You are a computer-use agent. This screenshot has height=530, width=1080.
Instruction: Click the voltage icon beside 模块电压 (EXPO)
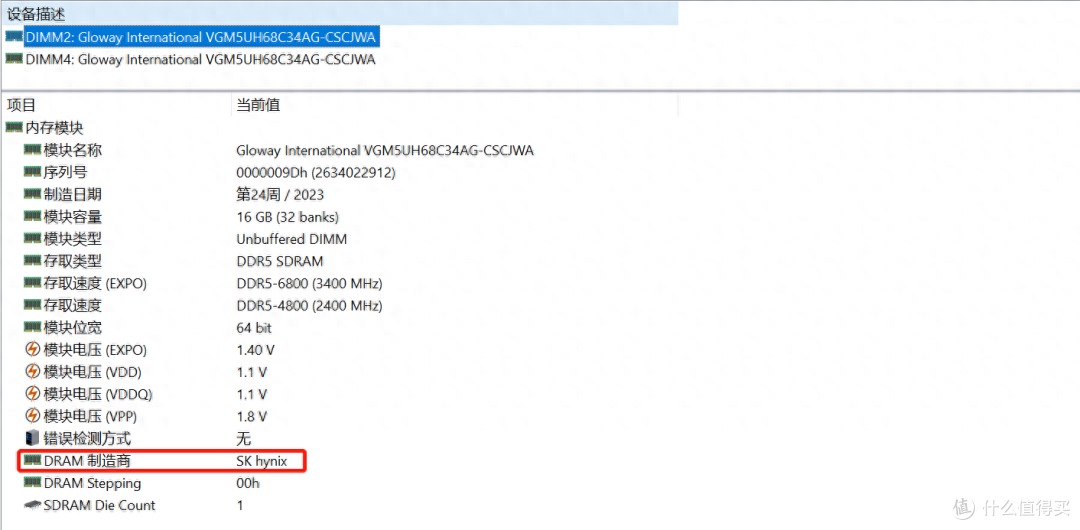(x=32, y=349)
